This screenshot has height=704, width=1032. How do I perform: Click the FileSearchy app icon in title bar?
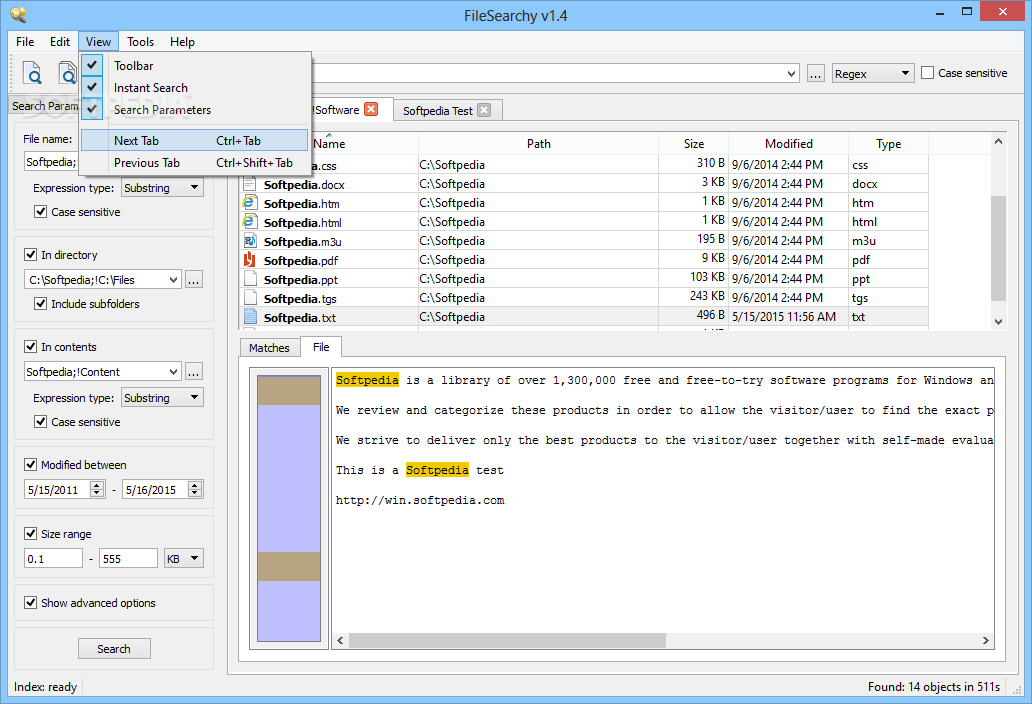(18, 14)
